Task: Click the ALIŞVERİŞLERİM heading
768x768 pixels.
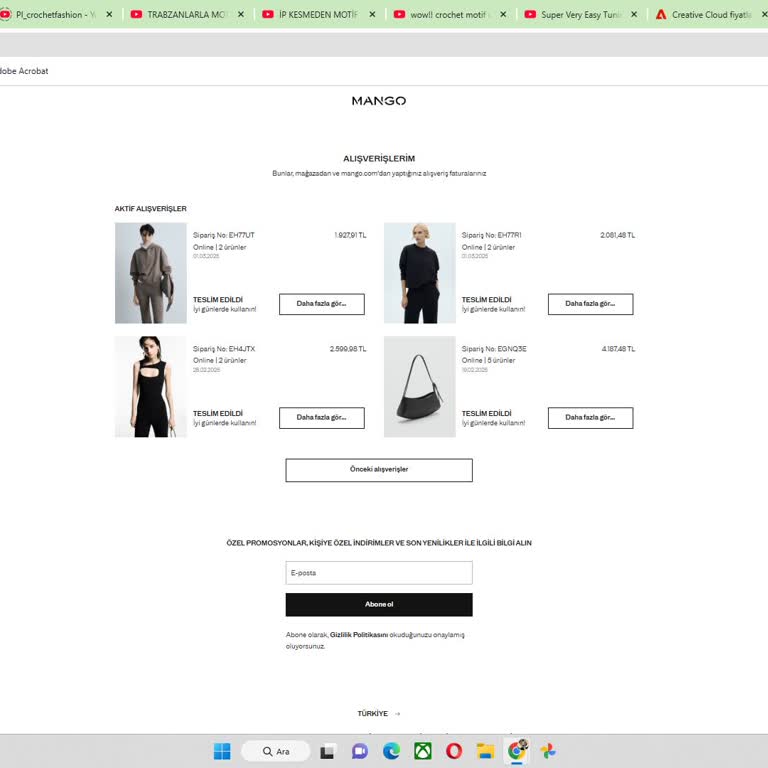Action: click(379, 159)
